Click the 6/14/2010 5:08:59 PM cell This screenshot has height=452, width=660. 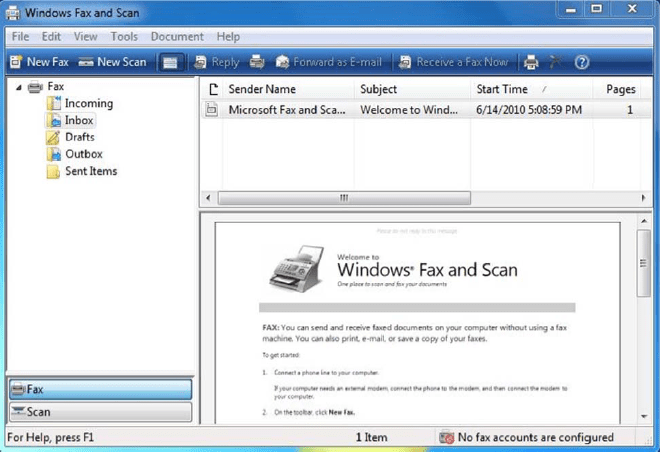tap(529, 110)
